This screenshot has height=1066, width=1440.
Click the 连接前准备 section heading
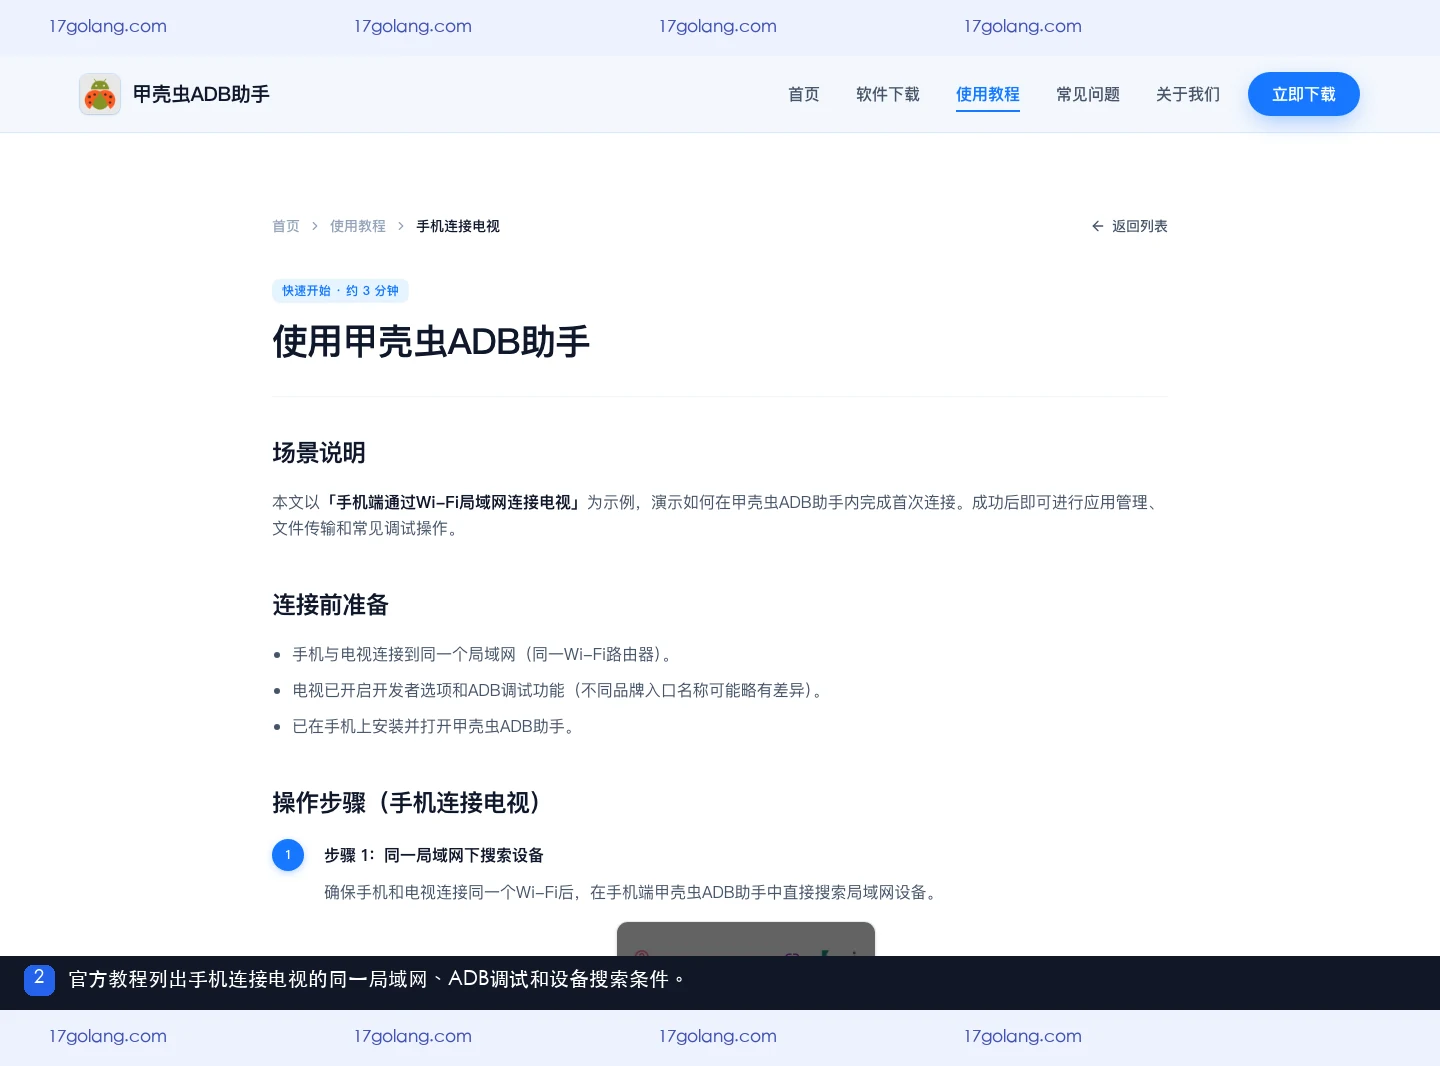click(x=330, y=605)
